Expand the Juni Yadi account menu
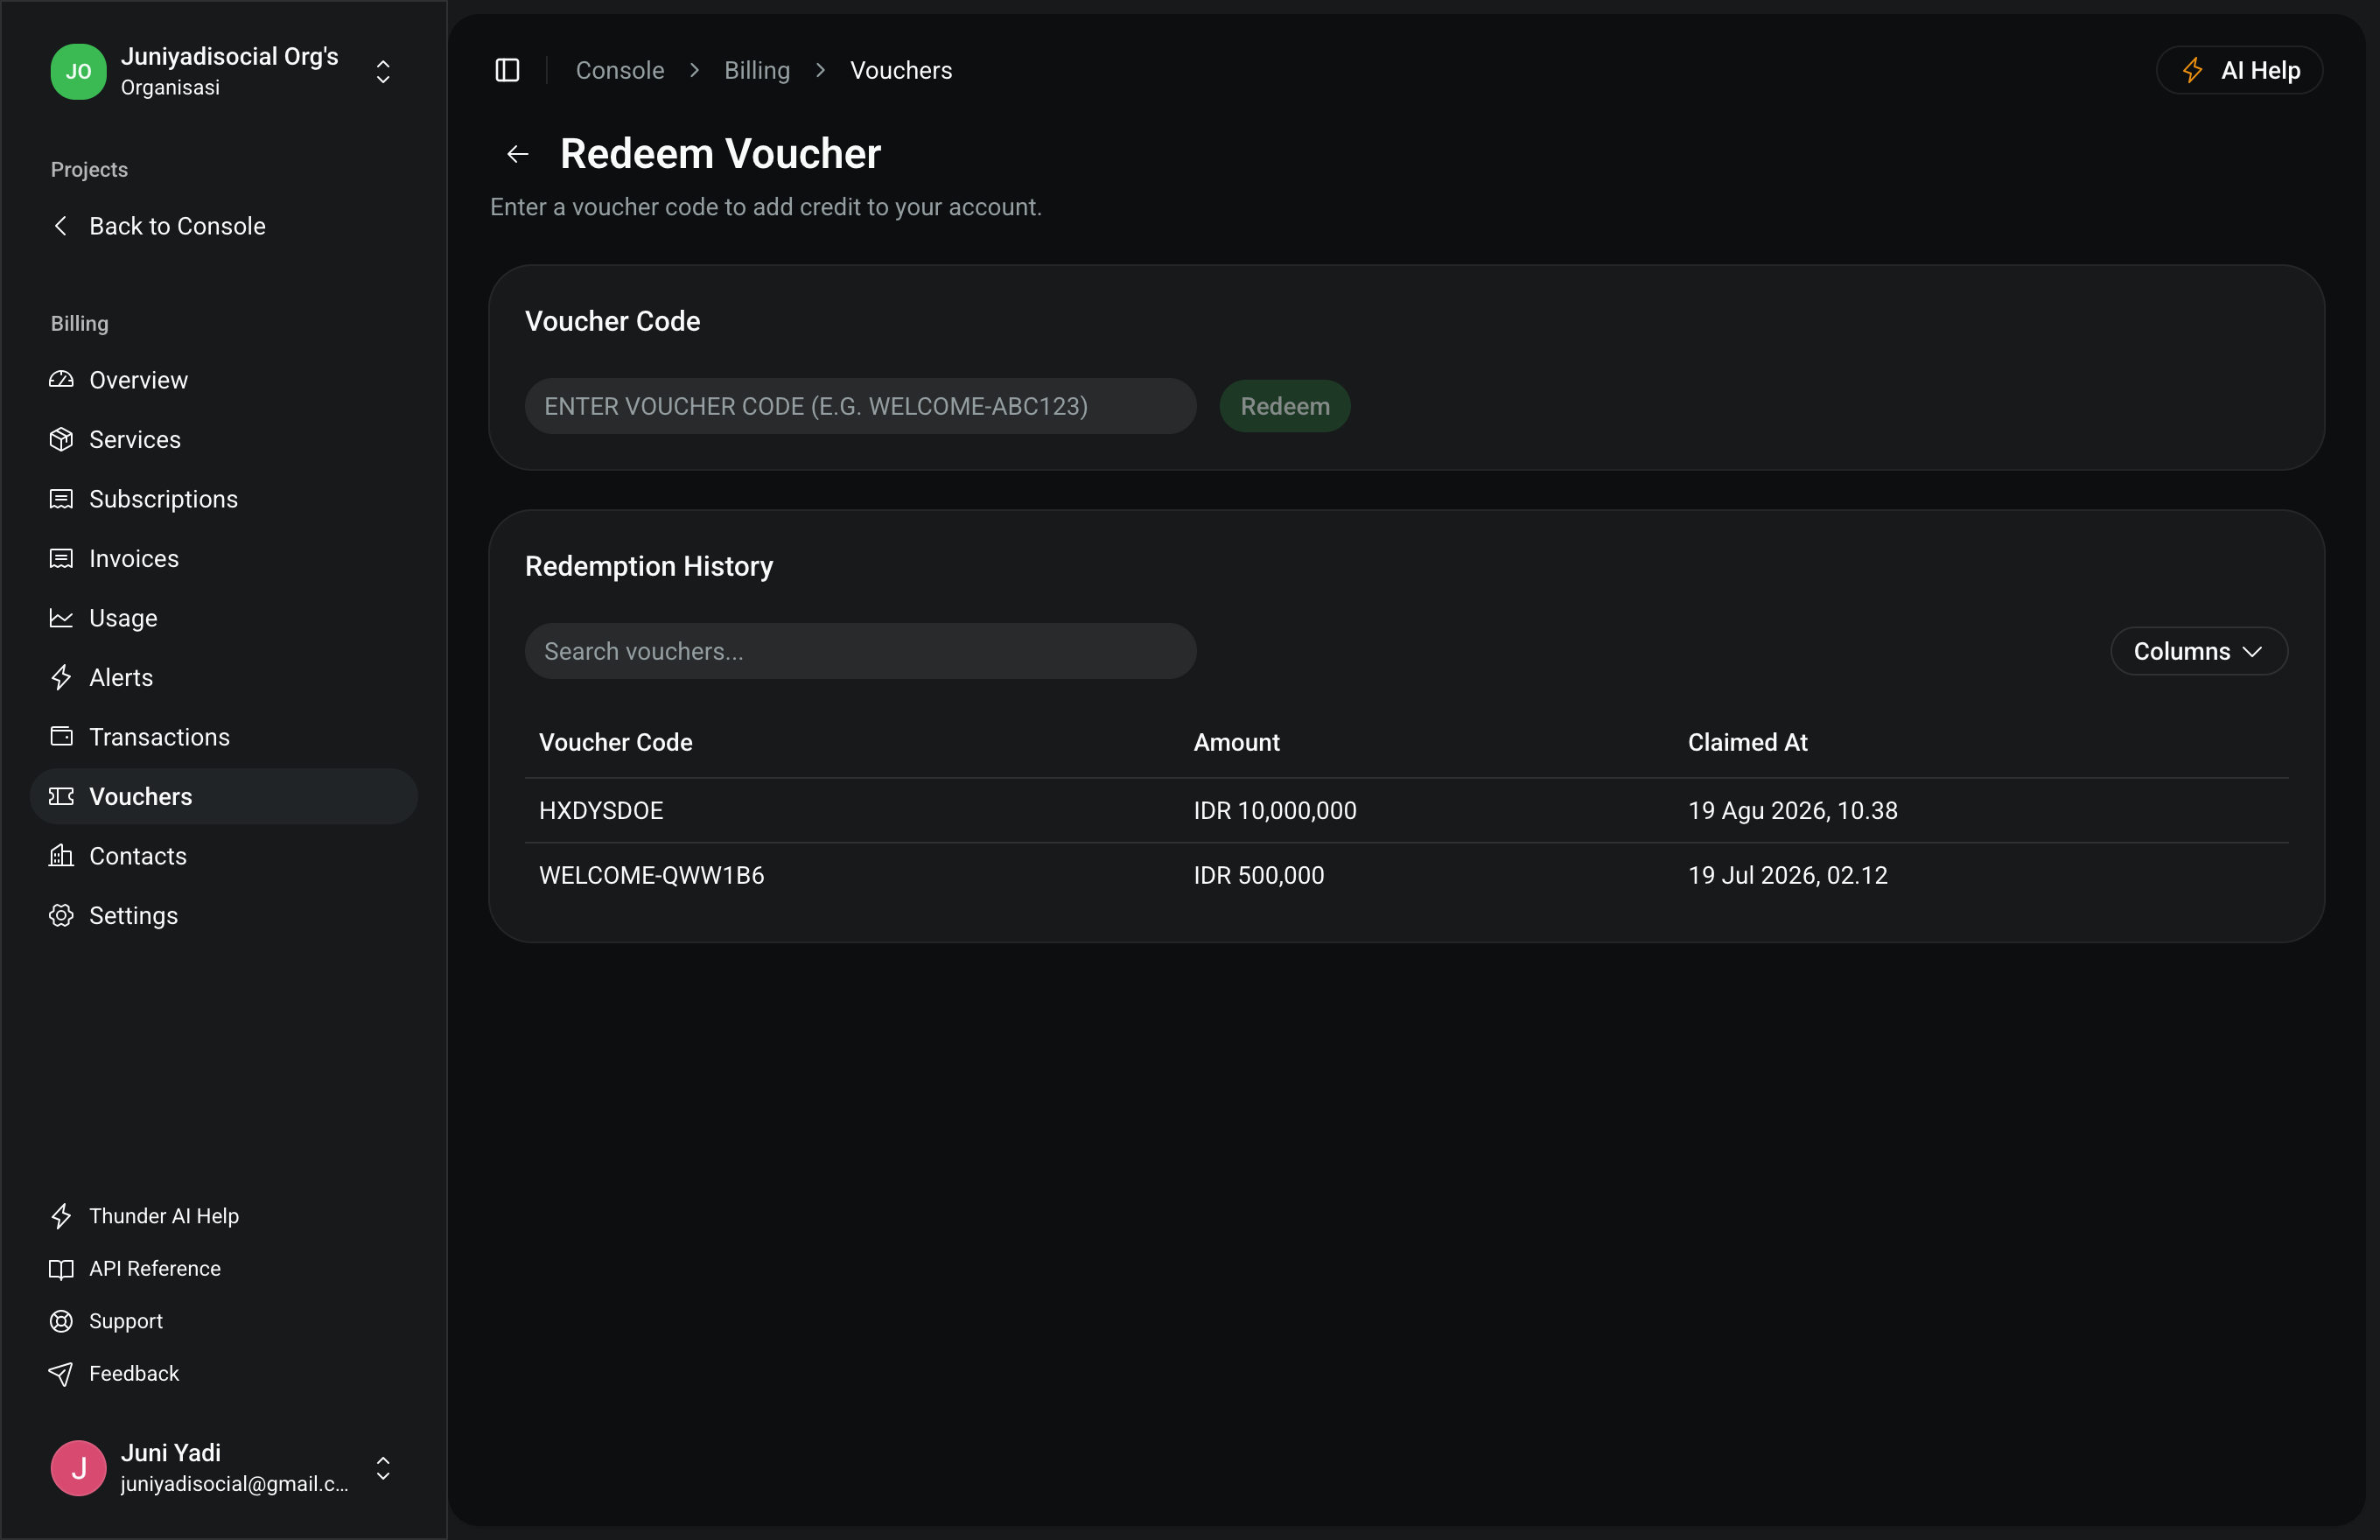The width and height of the screenshot is (2380, 1540). tap(224, 1467)
